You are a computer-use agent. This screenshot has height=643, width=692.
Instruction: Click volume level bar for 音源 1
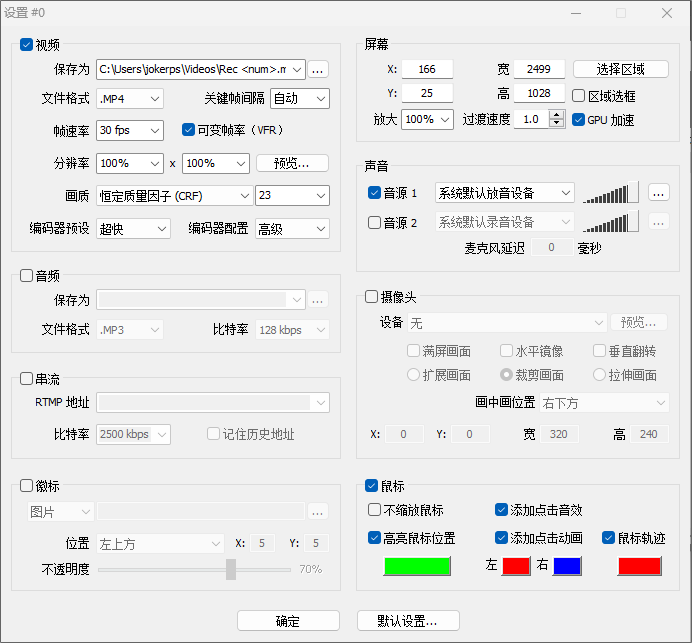tap(610, 192)
